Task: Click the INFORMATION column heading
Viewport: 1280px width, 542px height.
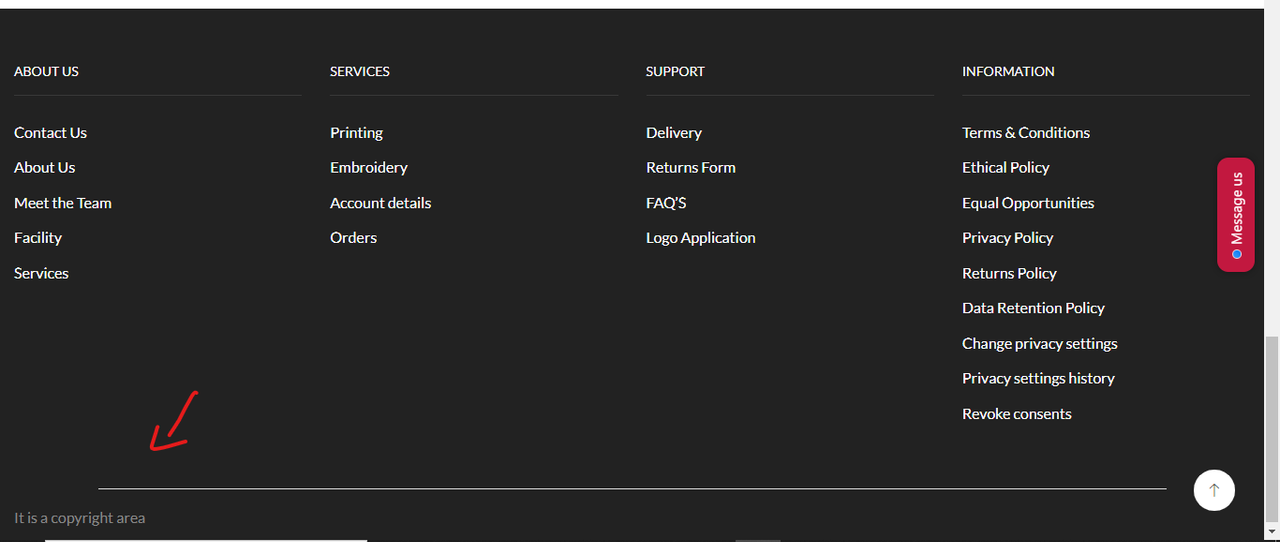Action: 1008,72
